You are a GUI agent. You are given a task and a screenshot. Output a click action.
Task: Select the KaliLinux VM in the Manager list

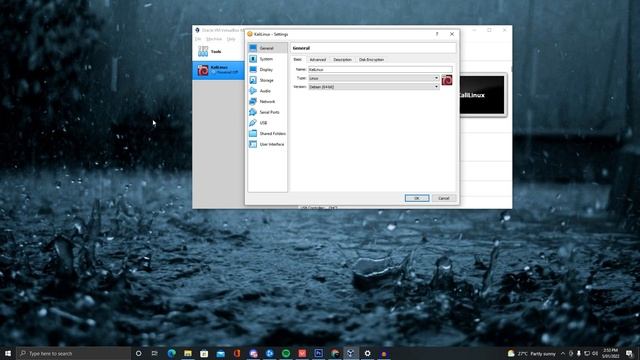pyautogui.click(x=218, y=70)
